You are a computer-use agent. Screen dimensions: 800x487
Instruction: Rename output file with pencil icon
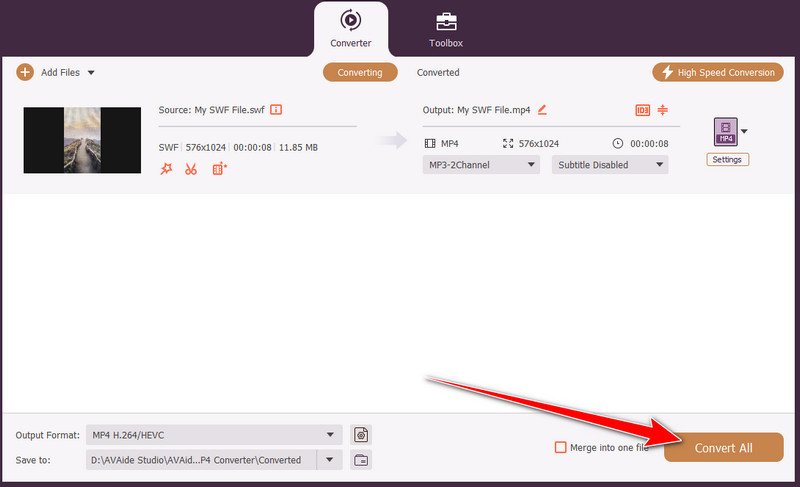[x=542, y=109]
